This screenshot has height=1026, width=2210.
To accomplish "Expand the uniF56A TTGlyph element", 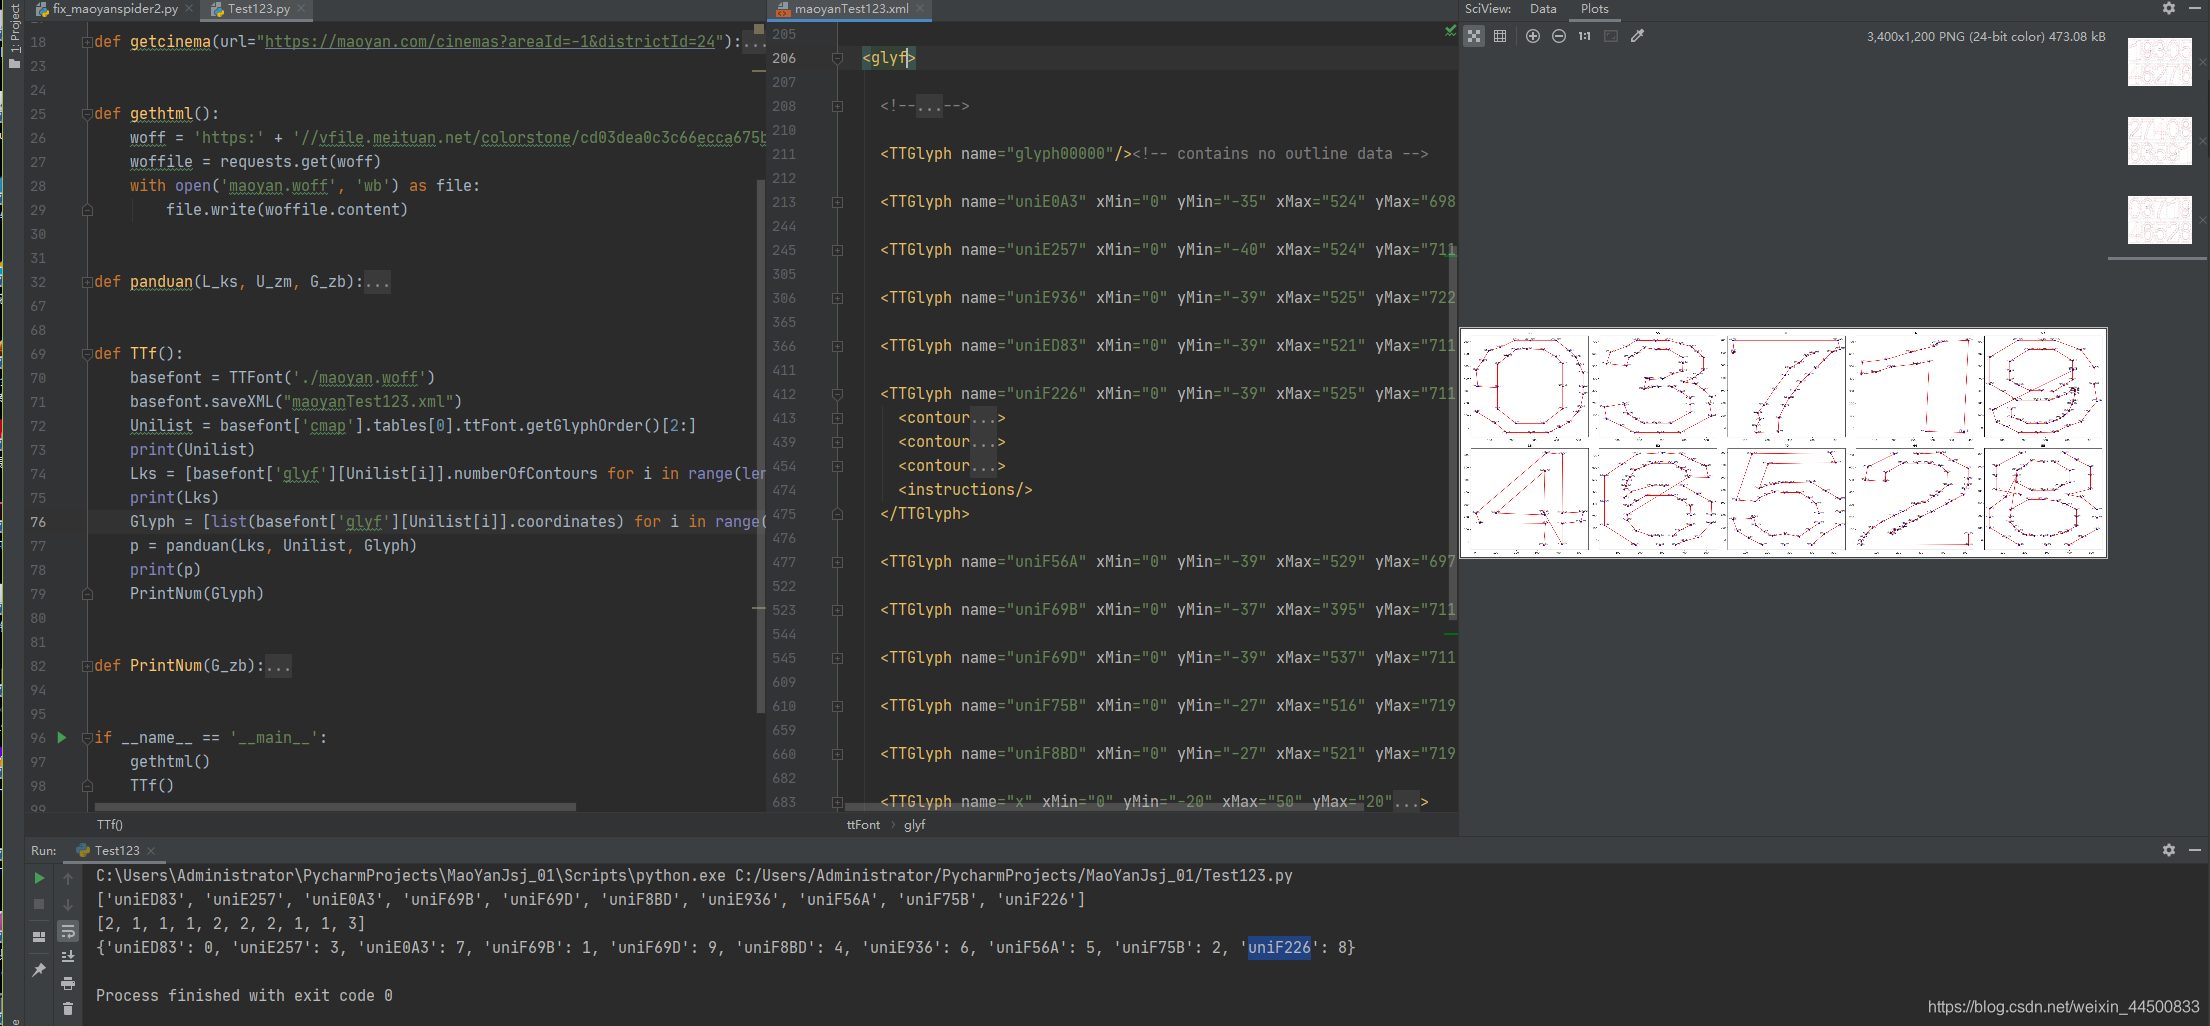I will 837,562.
